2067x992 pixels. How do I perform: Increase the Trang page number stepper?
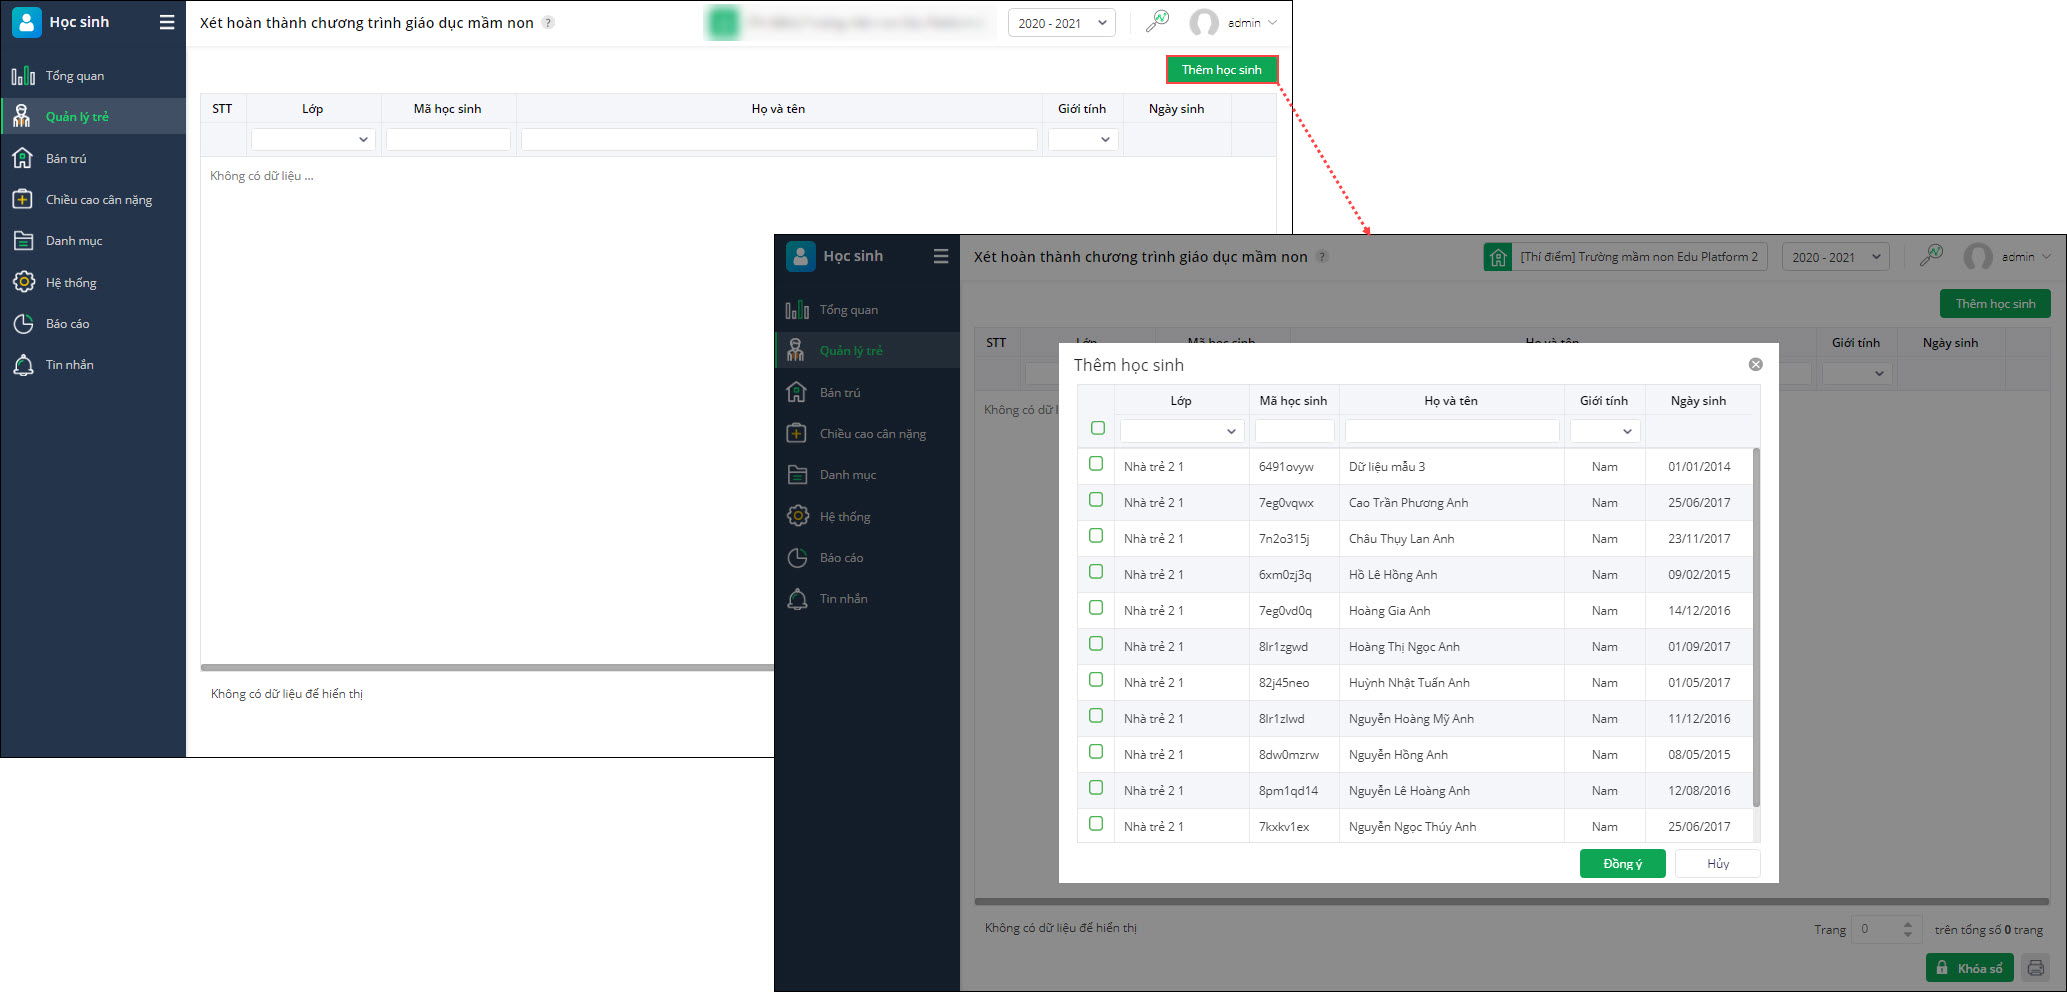1908,924
